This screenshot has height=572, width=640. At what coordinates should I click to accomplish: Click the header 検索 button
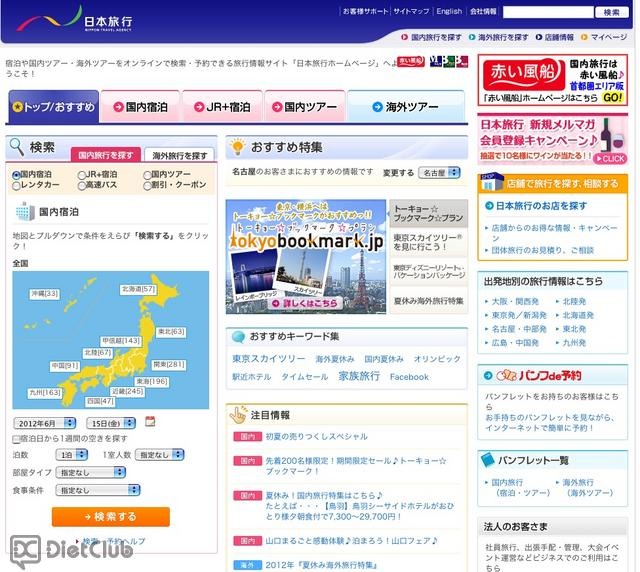tap(611, 12)
